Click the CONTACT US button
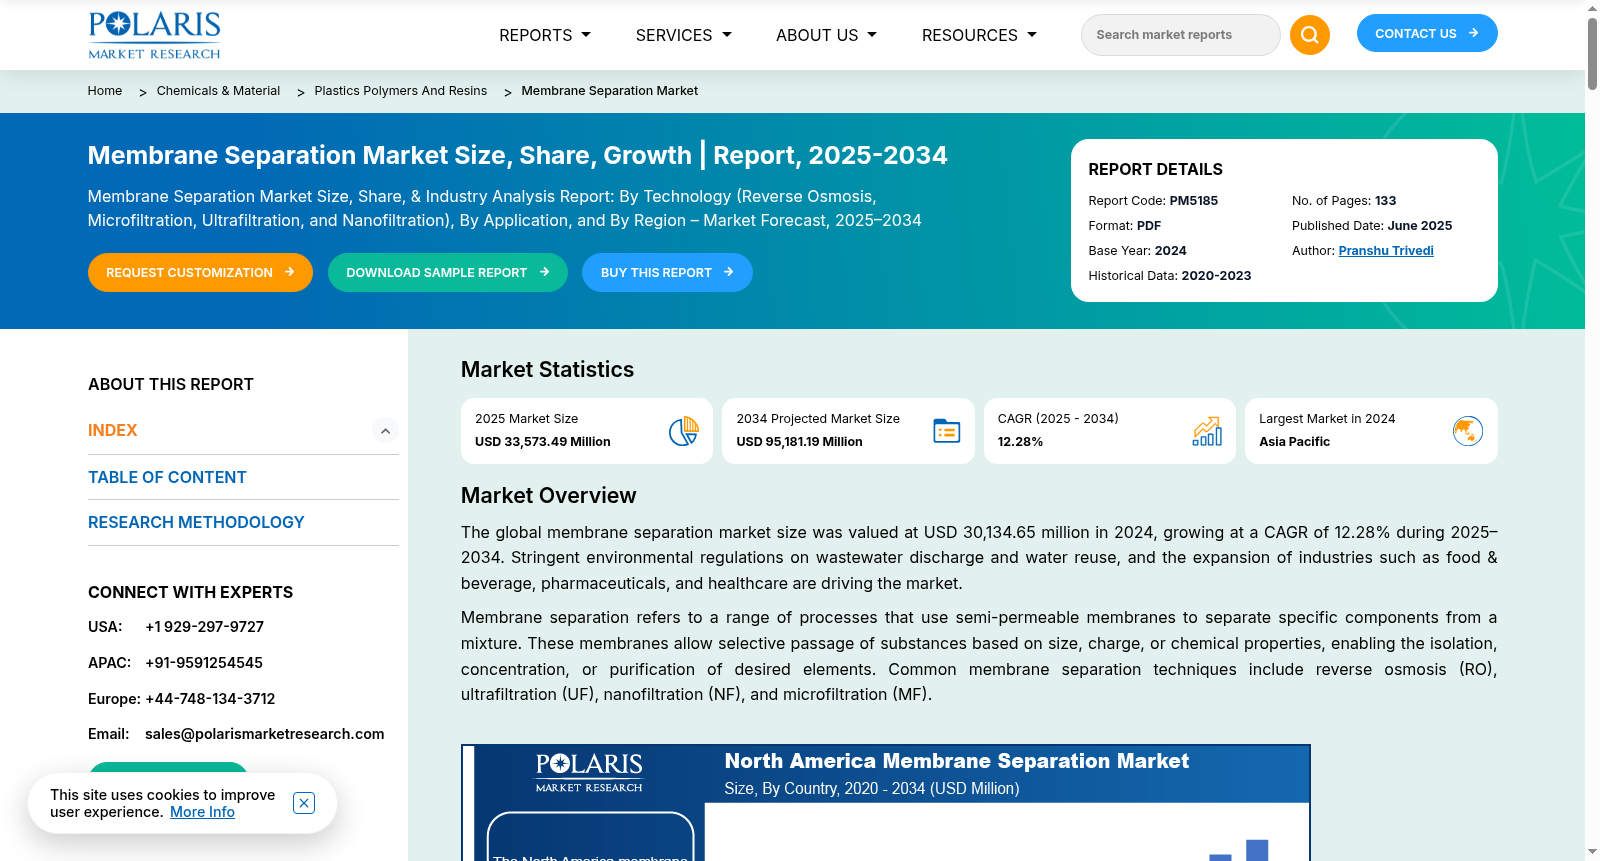Image resolution: width=1600 pixels, height=861 pixels. click(1427, 33)
